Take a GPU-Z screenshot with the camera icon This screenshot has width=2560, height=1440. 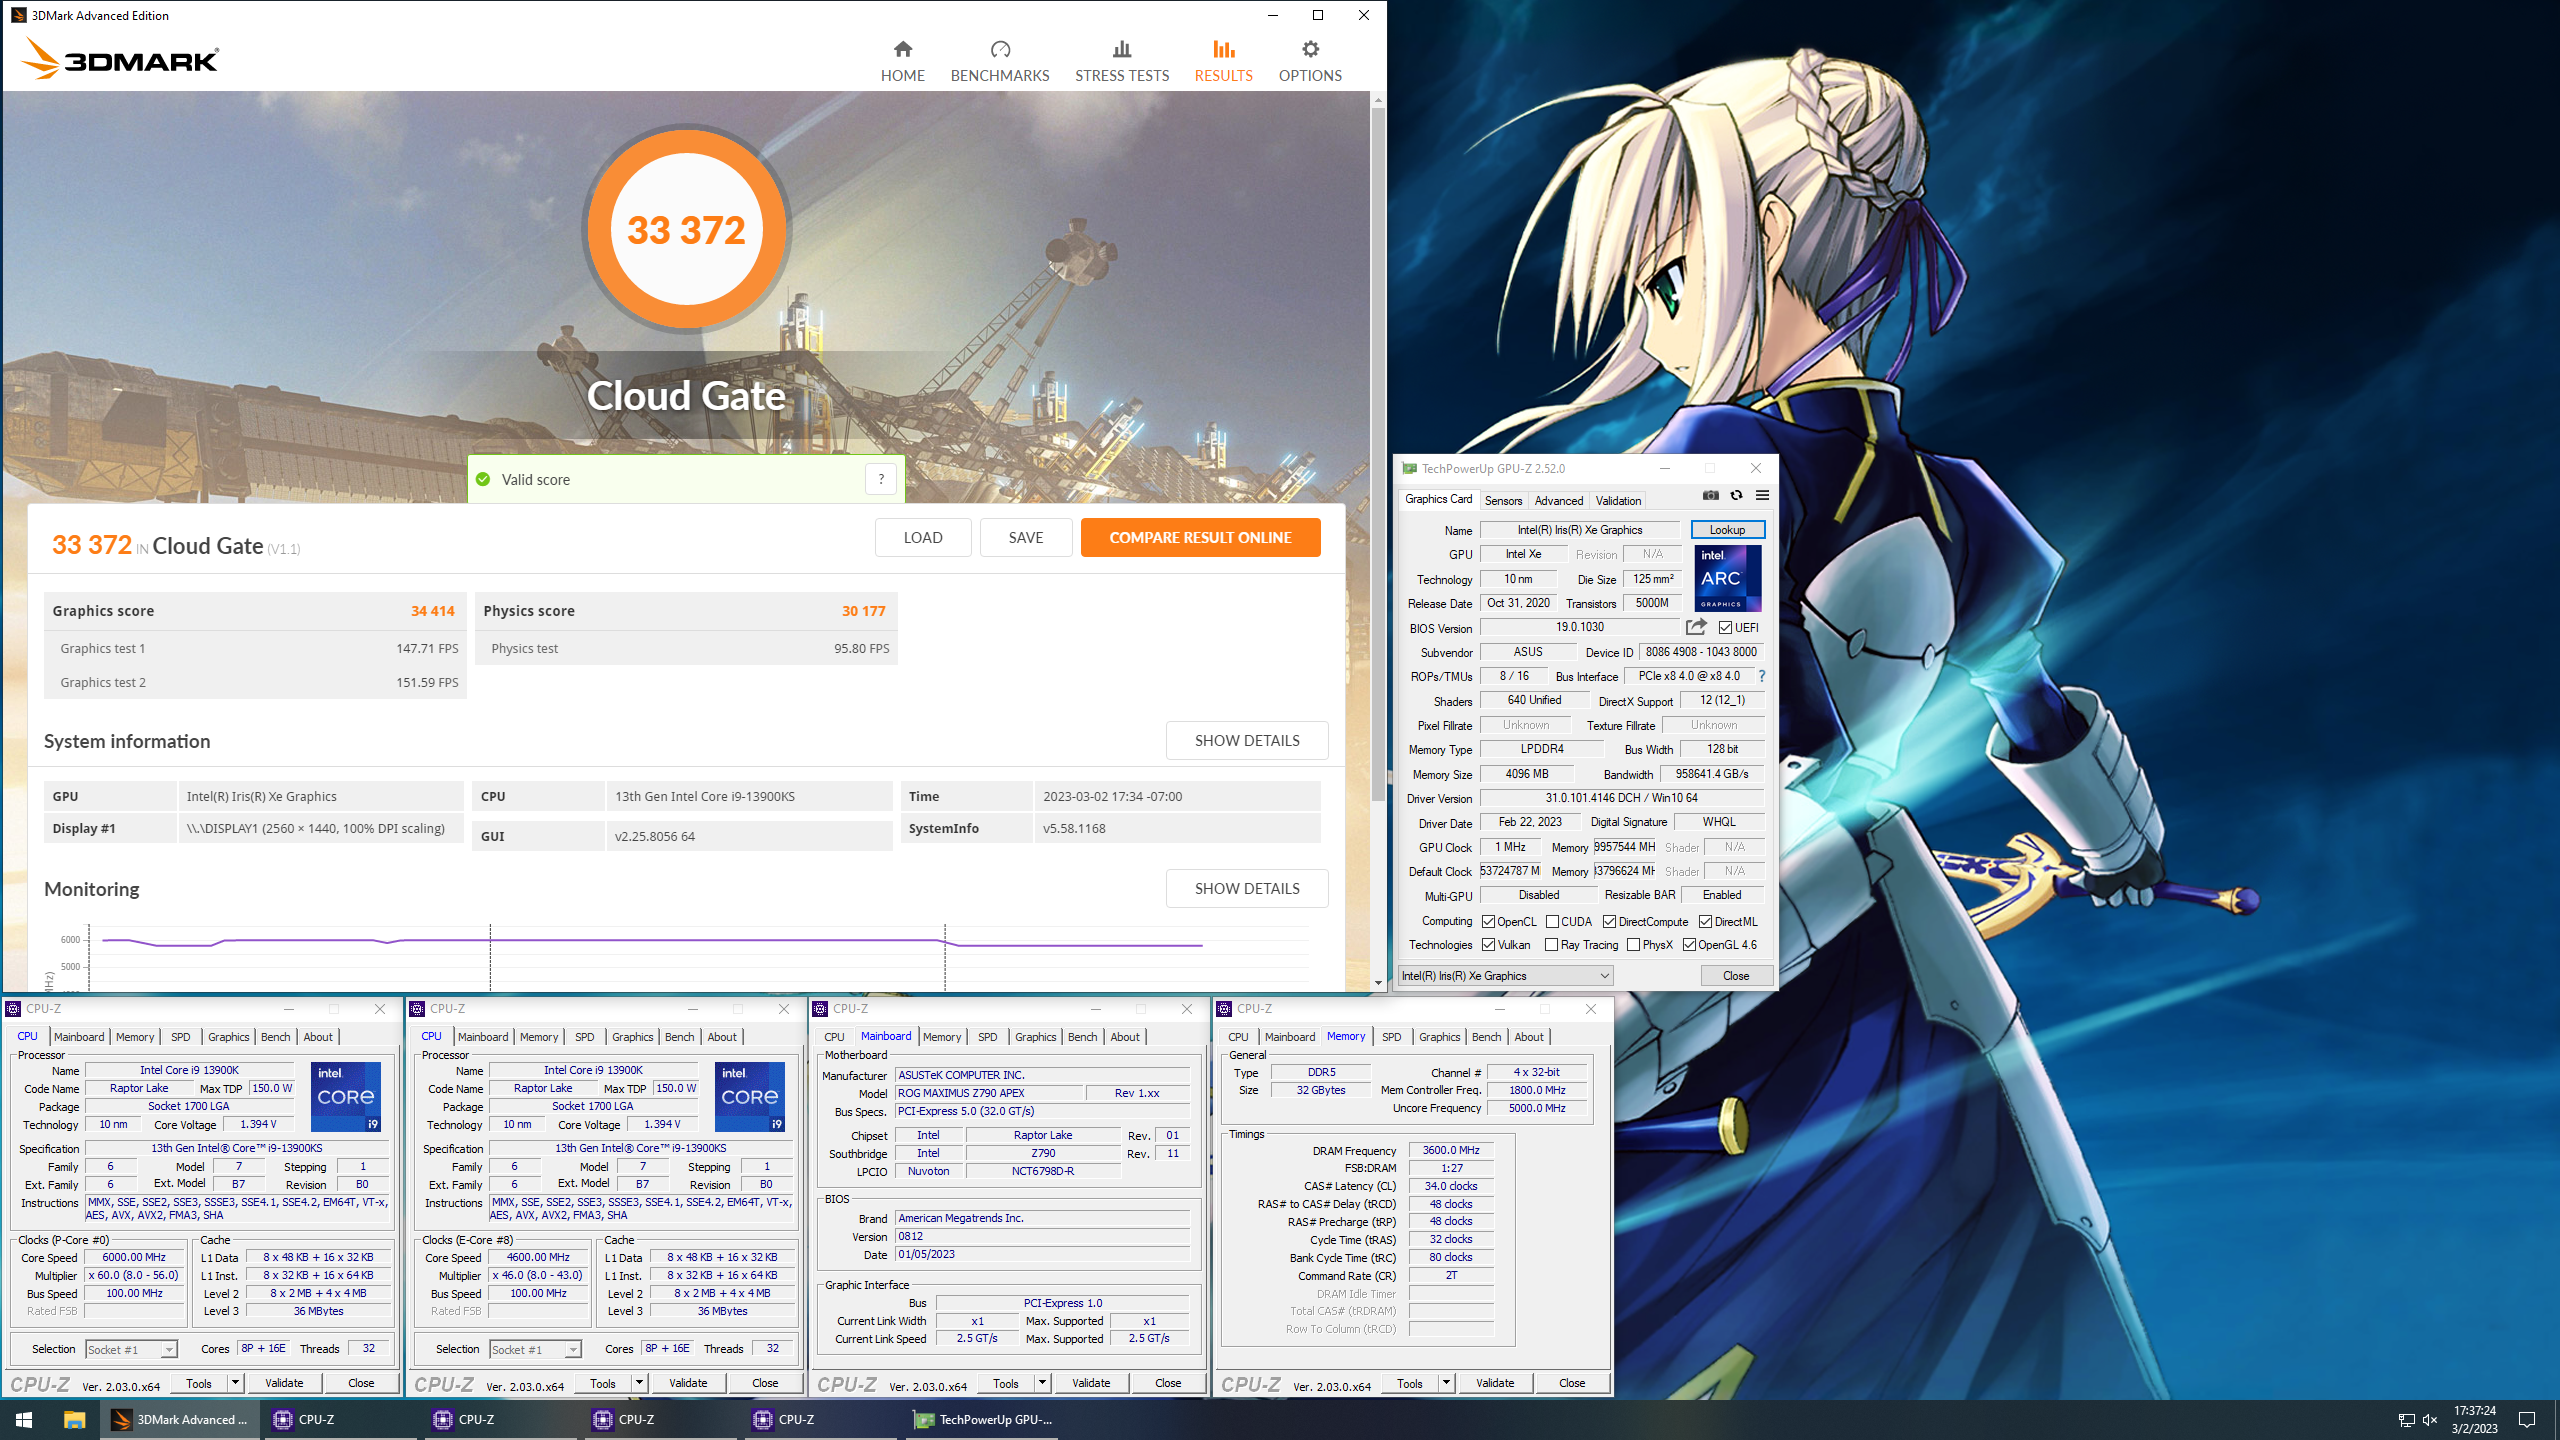pyautogui.click(x=1711, y=495)
